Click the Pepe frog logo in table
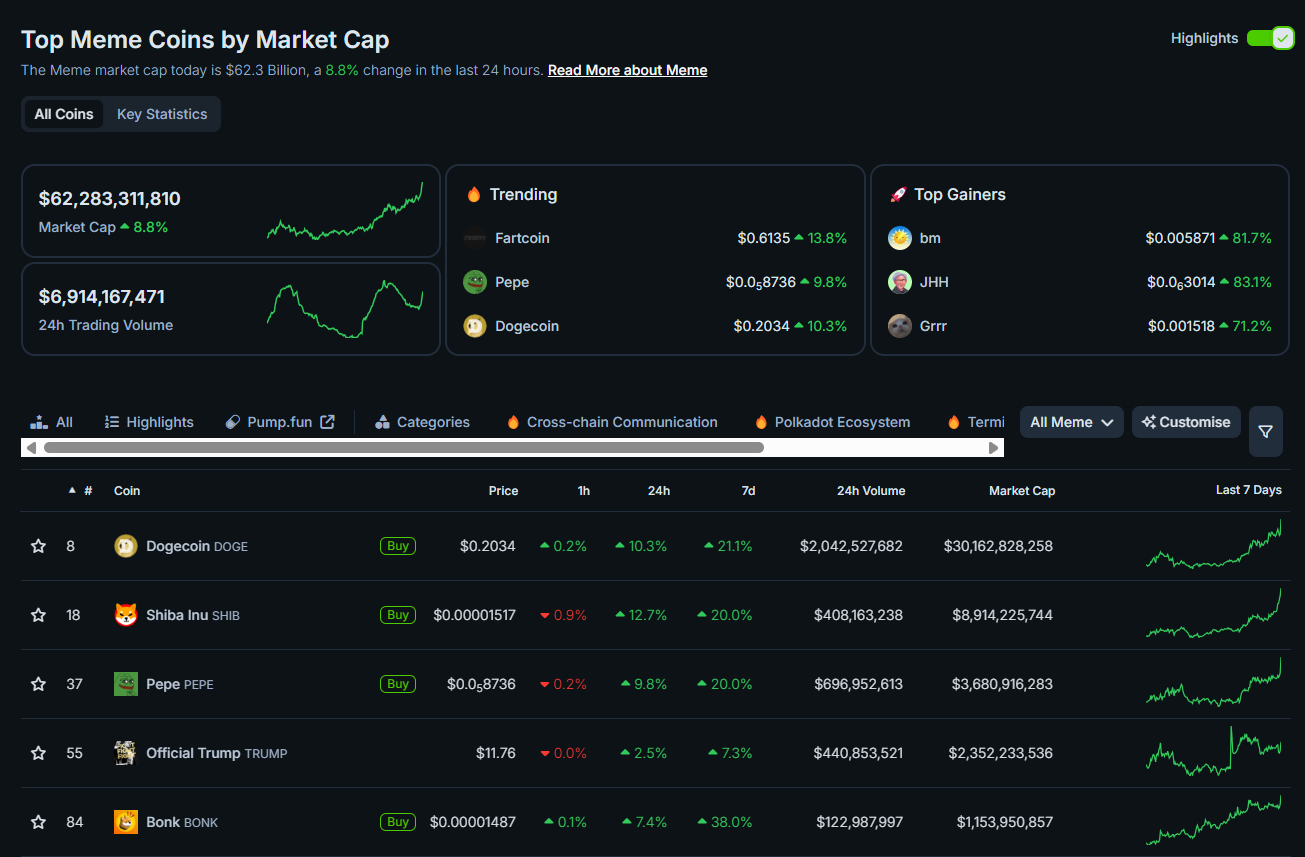1305x857 pixels. (x=126, y=684)
